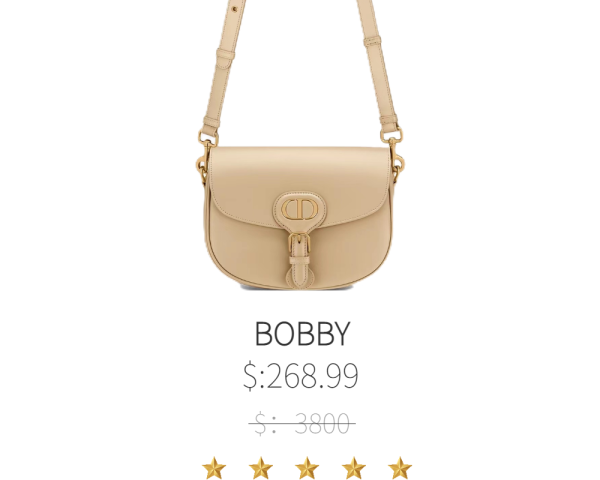Screen dimensions: 600x480
Task: Select the $268.99 sale price
Action: click(x=301, y=376)
